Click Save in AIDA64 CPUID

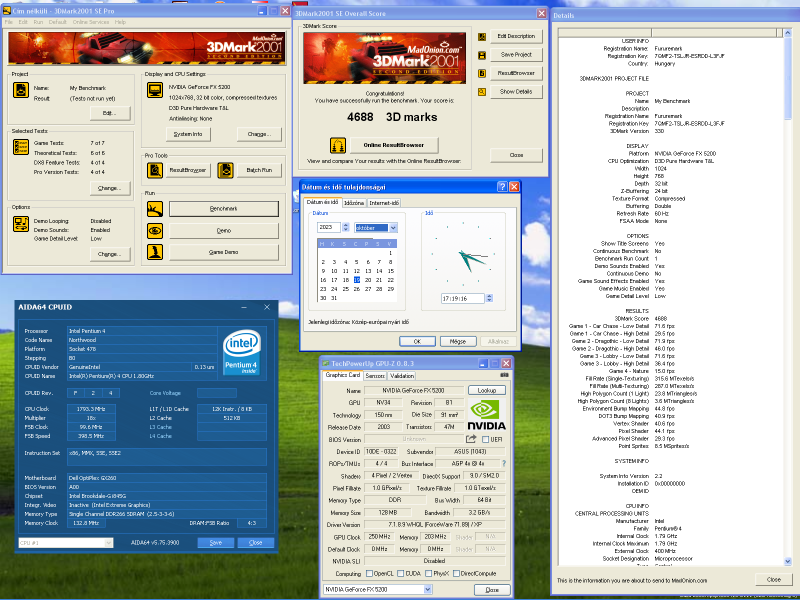click(216, 543)
